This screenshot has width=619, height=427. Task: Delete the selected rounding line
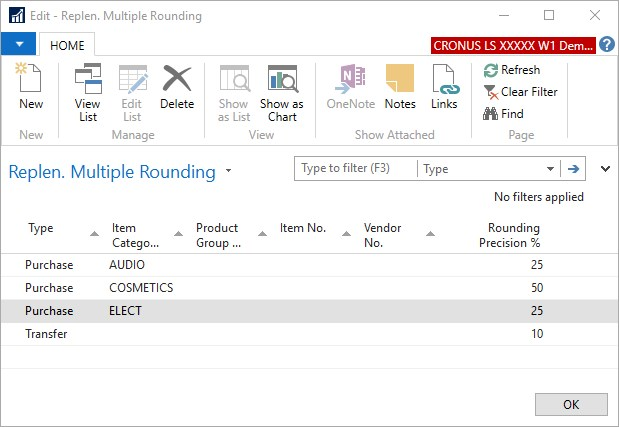177,86
